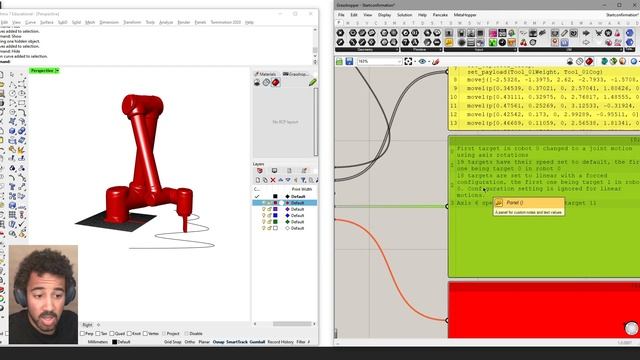The image size is (640, 360).
Task: Toggle Grid Snap in the Rhino status bar
Action: click(x=173, y=342)
